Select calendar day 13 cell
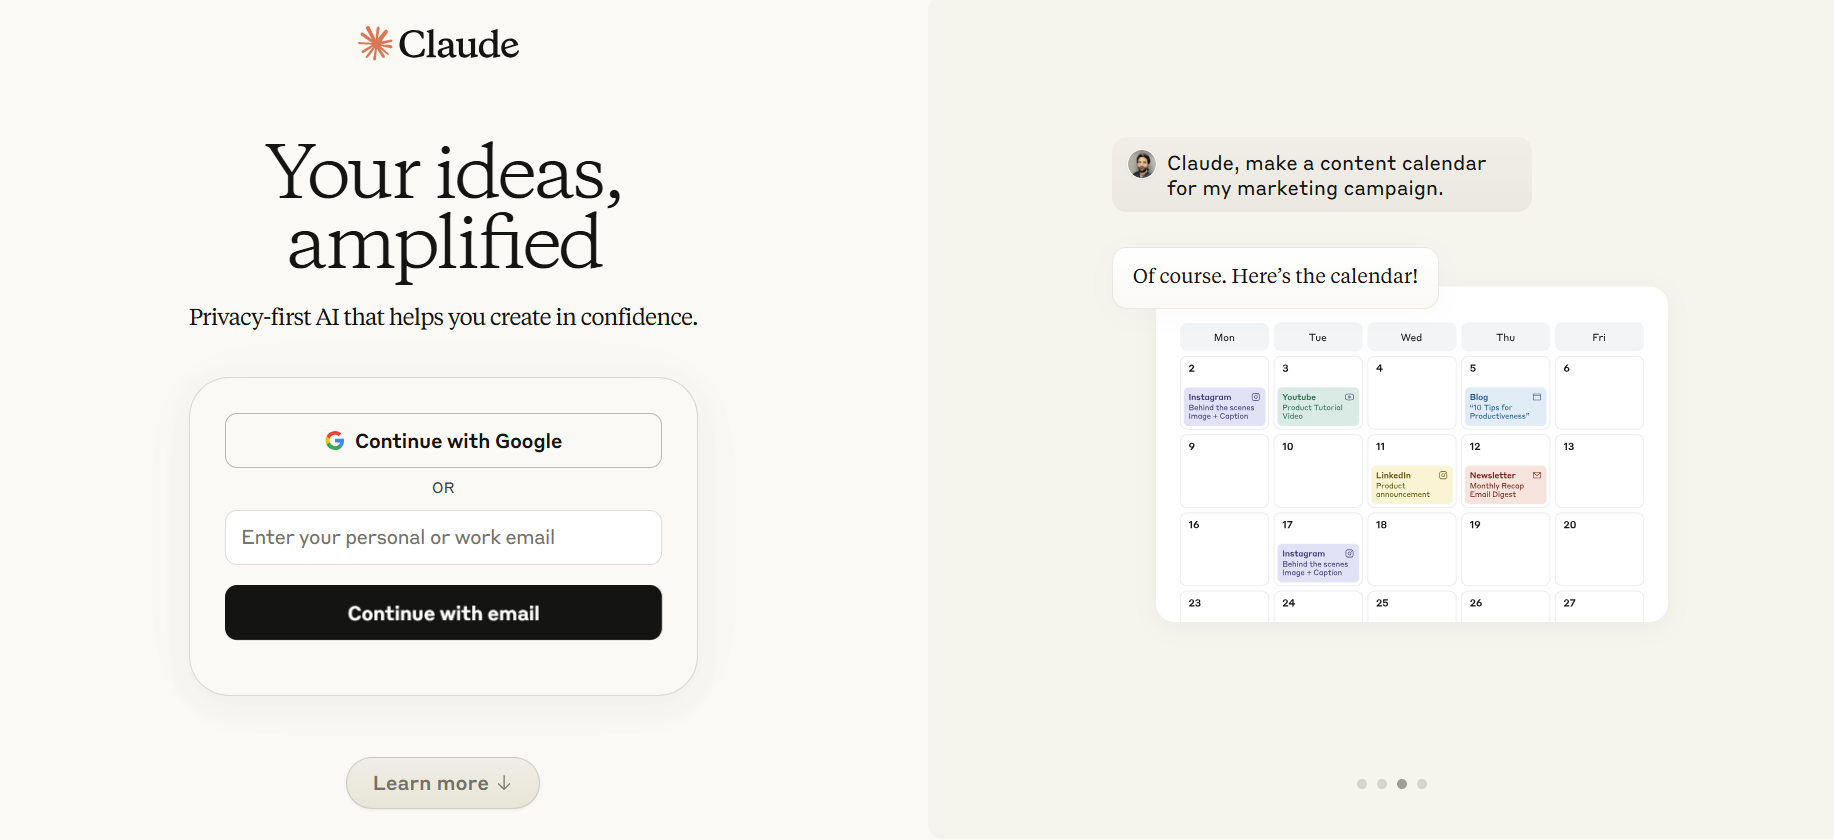Screen dimensions: 1834x840 [1599, 471]
